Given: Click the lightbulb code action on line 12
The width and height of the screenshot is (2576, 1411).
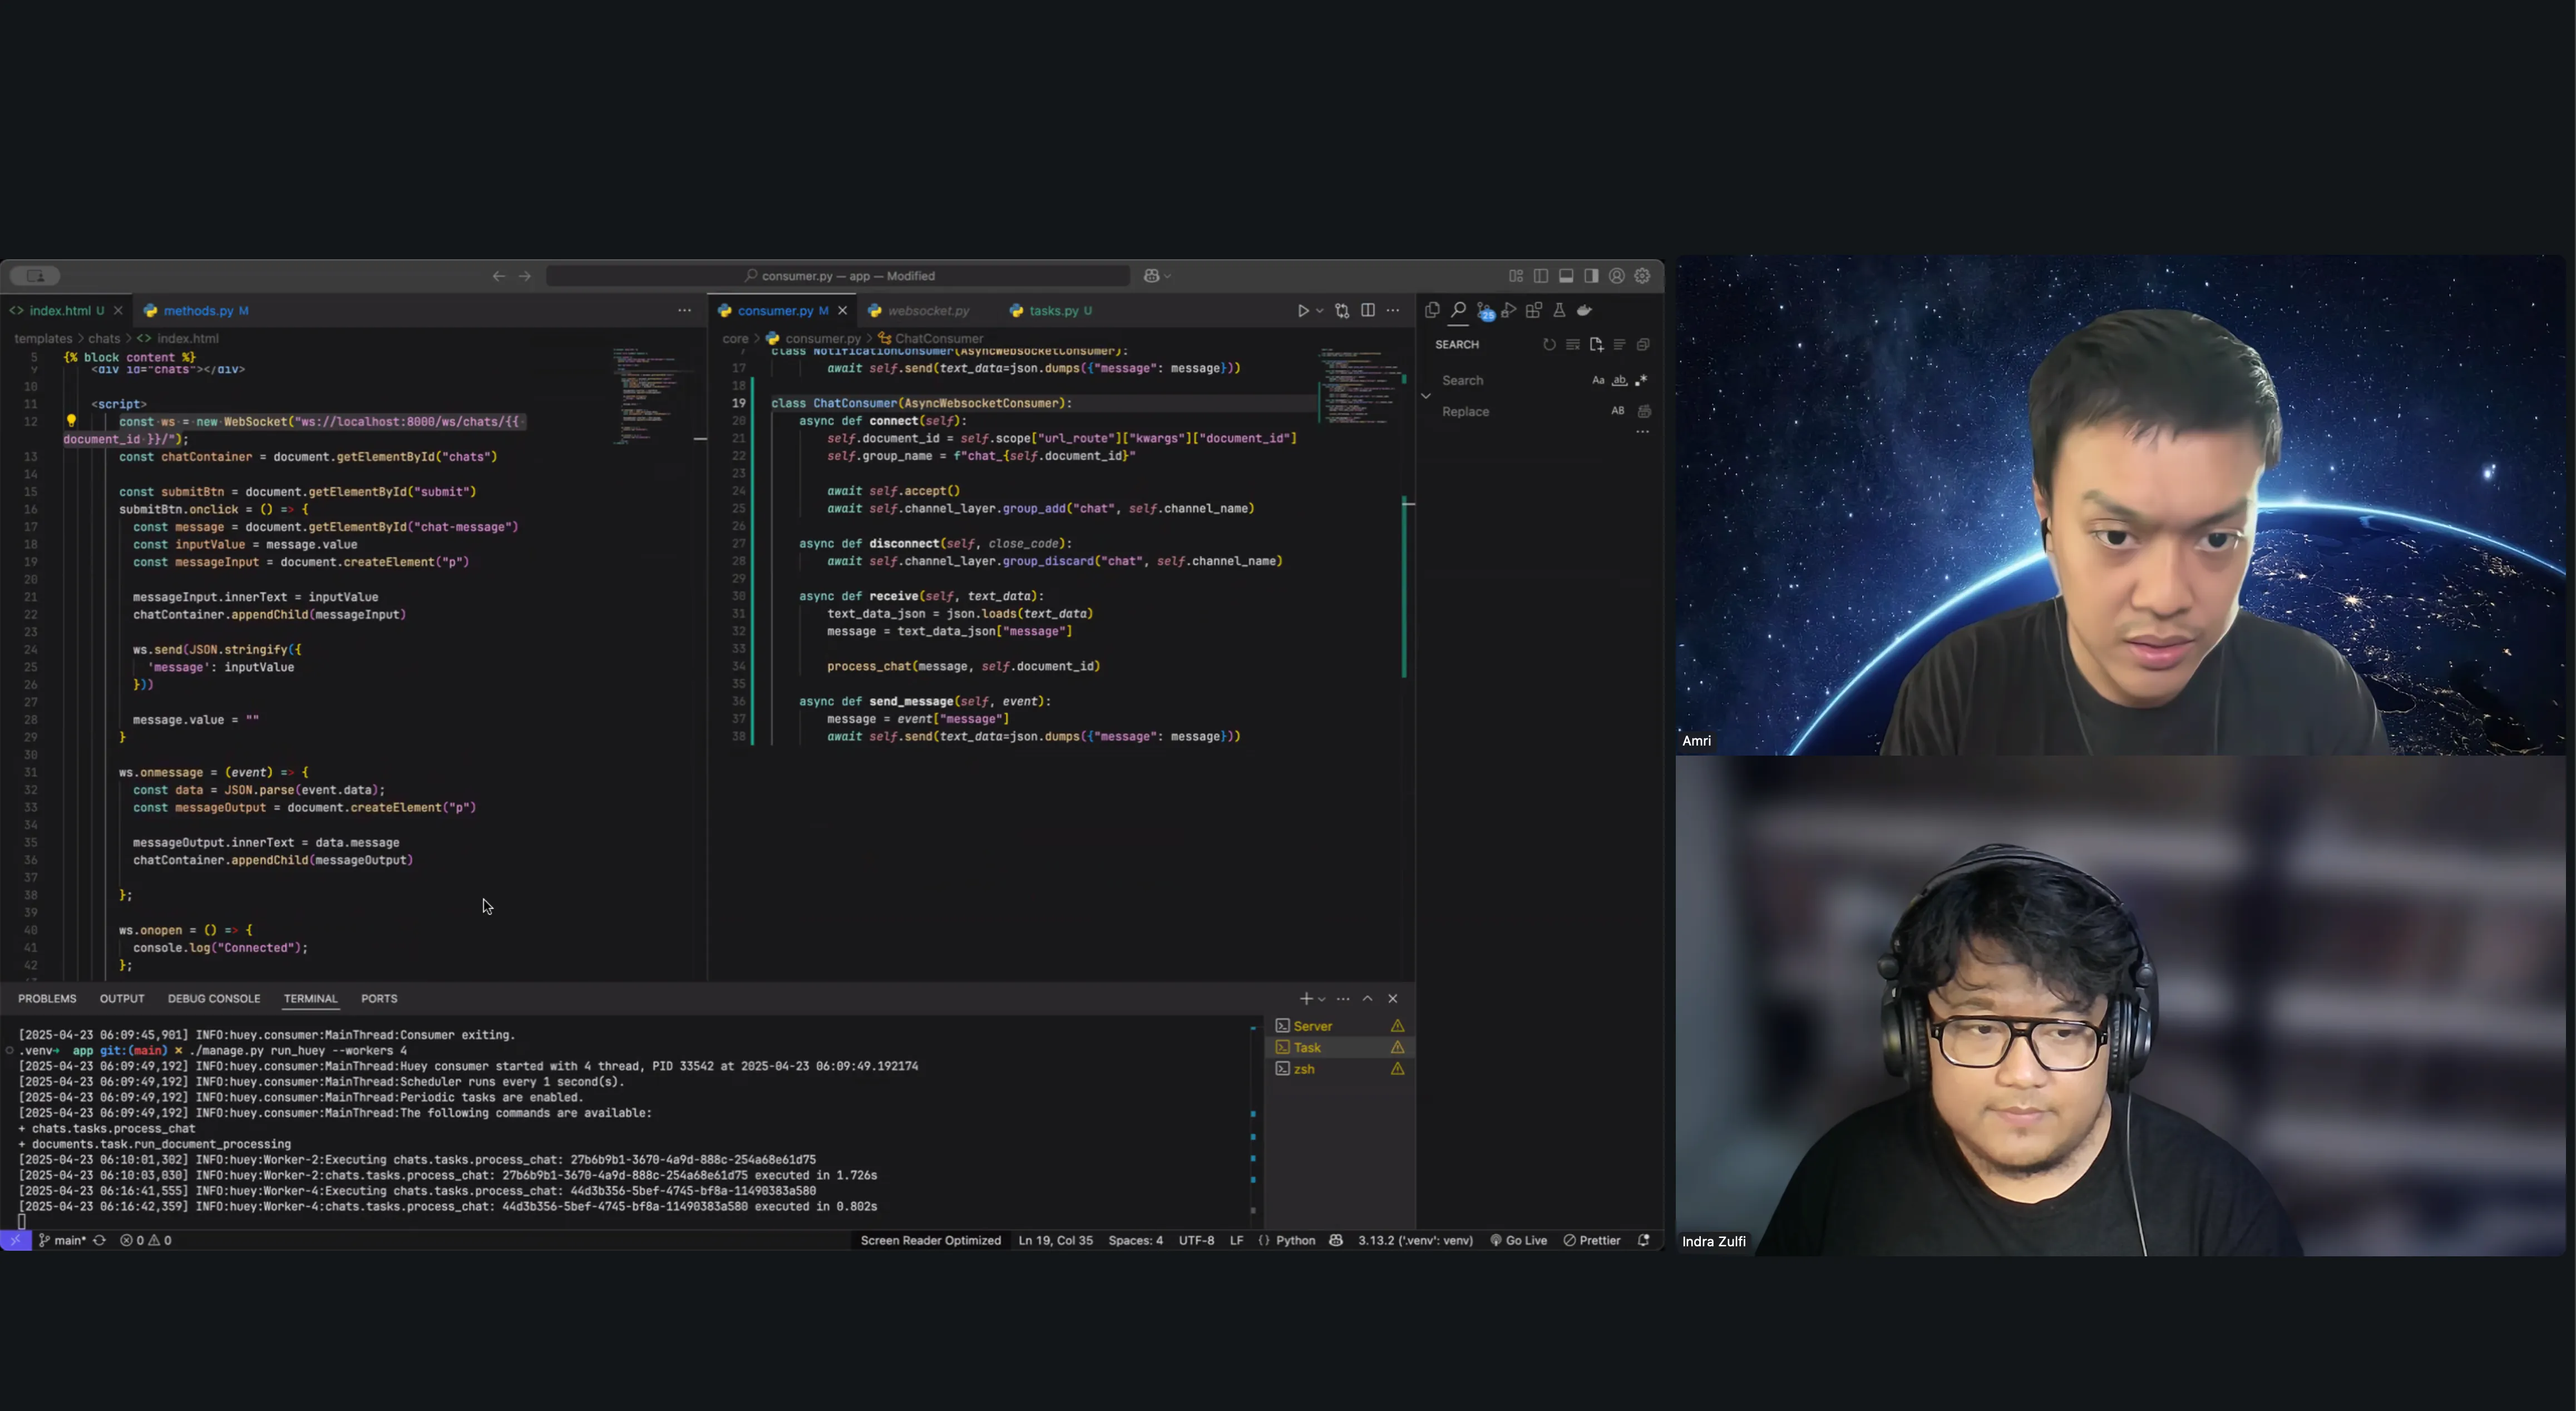Looking at the screenshot, I should [71, 421].
